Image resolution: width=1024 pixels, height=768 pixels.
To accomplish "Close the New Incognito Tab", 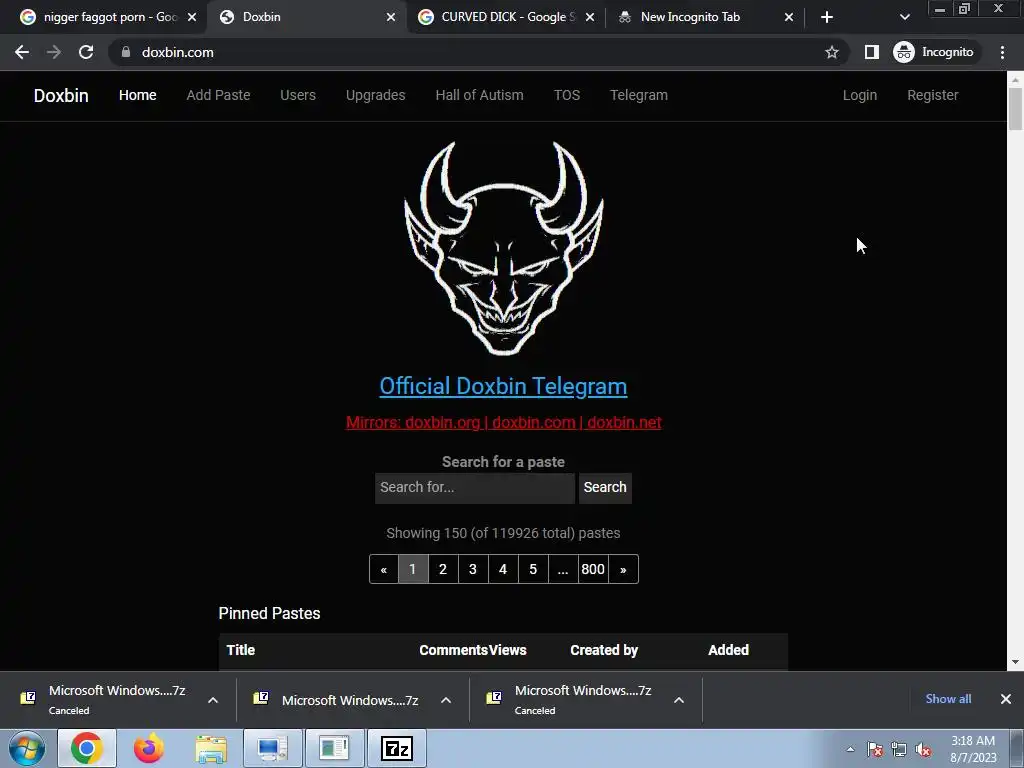I will coord(788,17).
